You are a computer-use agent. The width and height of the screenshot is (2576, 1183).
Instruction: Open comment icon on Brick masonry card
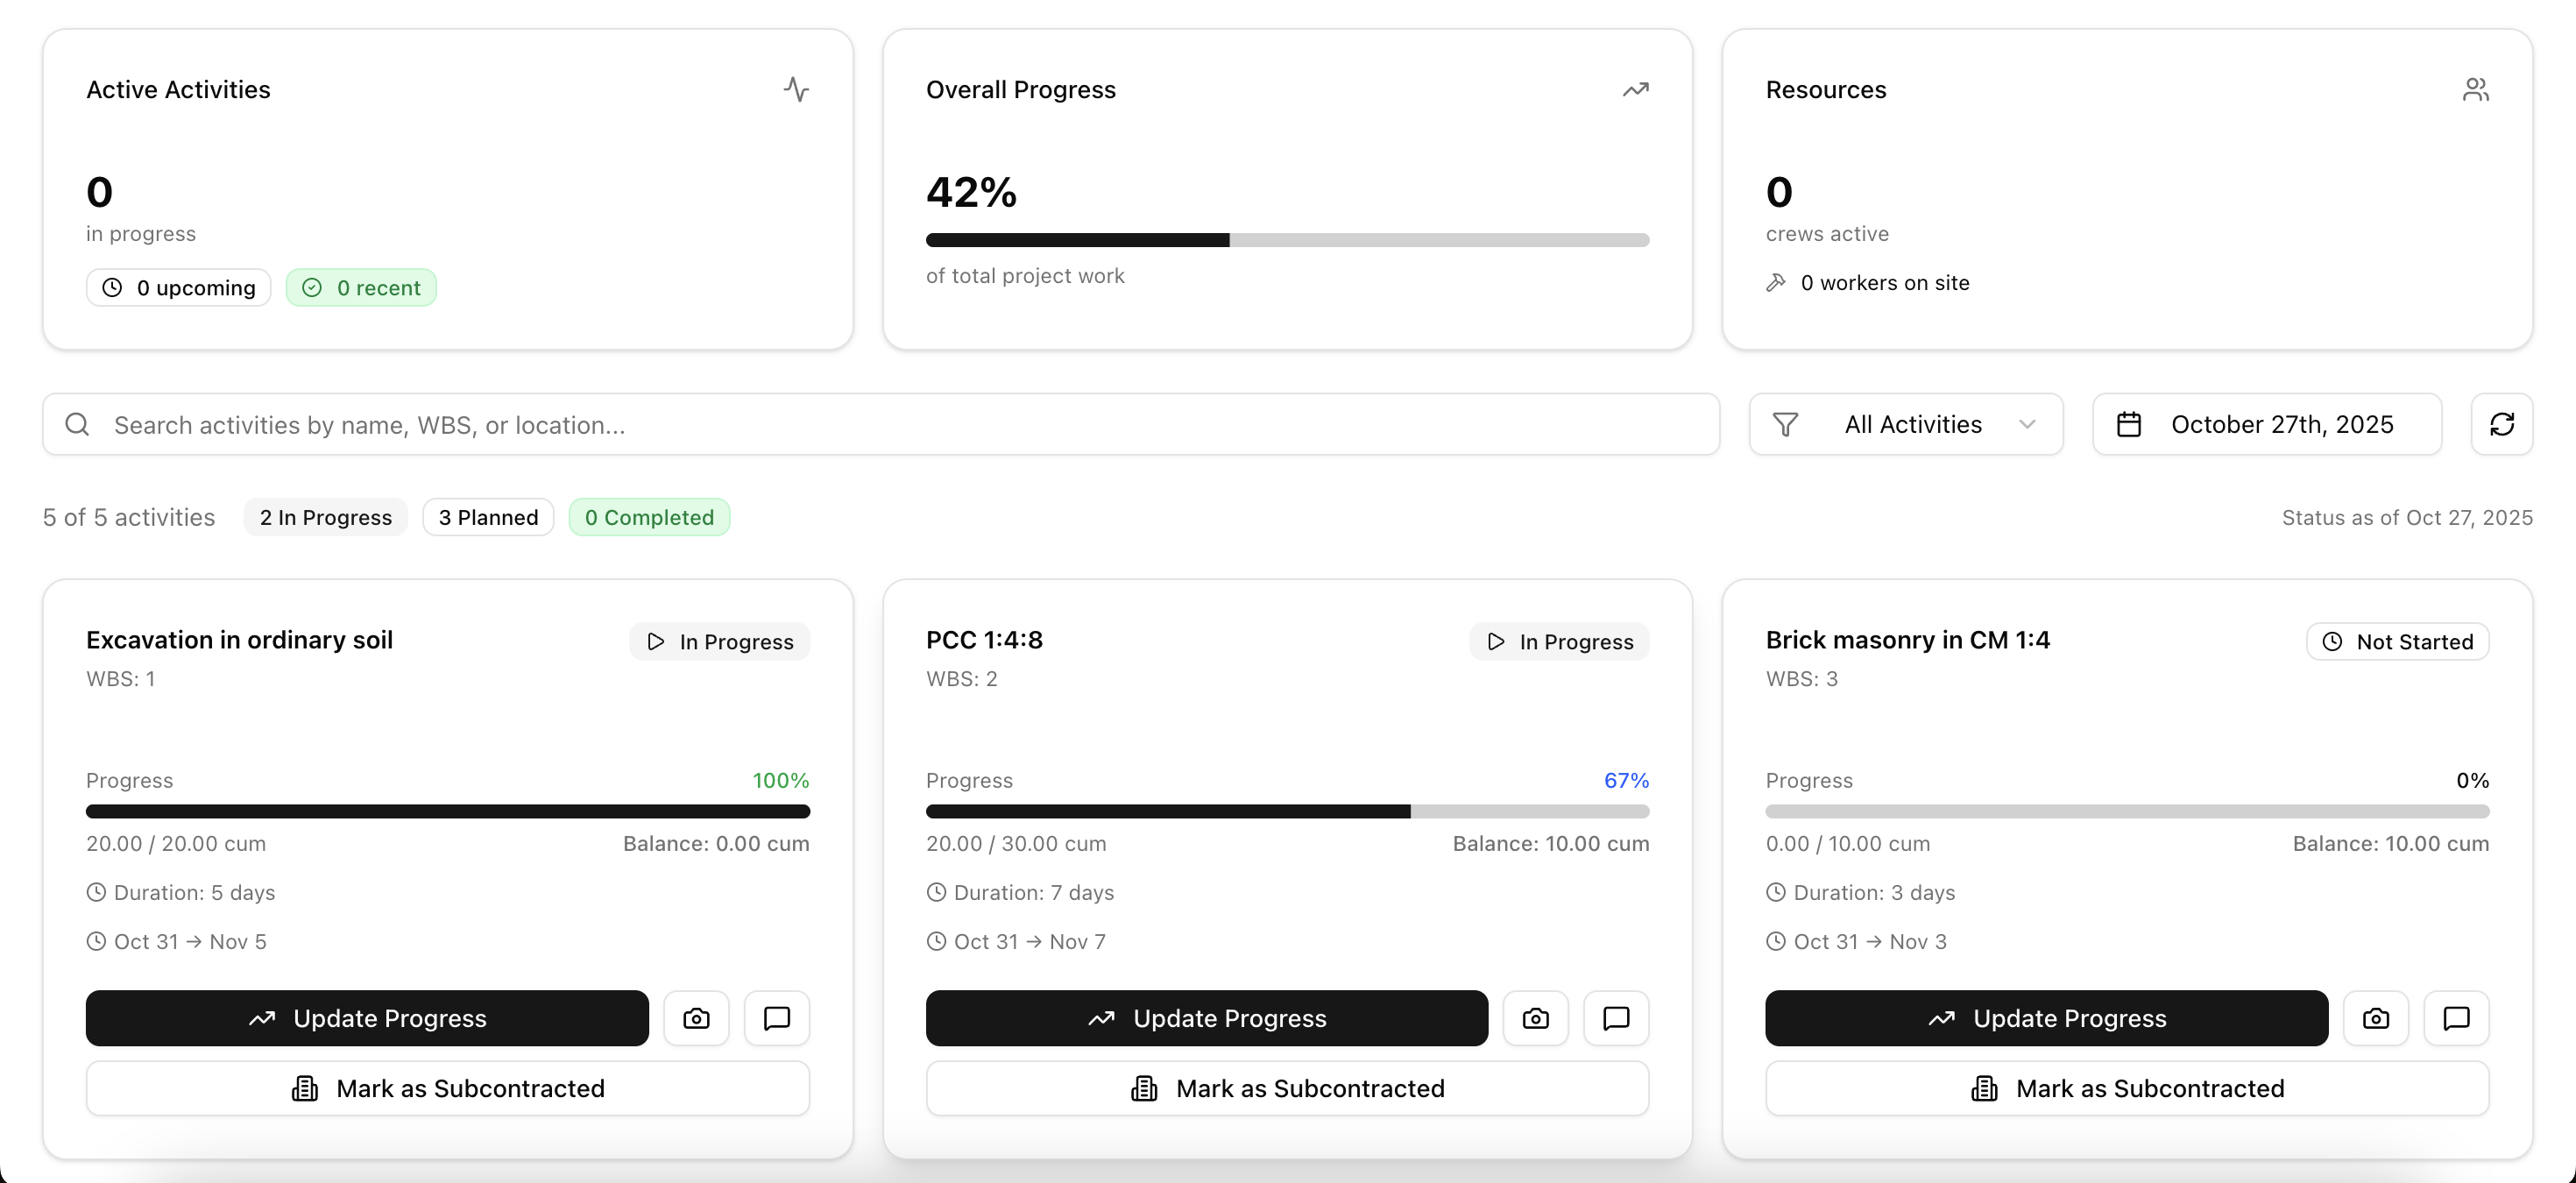2455,1018
